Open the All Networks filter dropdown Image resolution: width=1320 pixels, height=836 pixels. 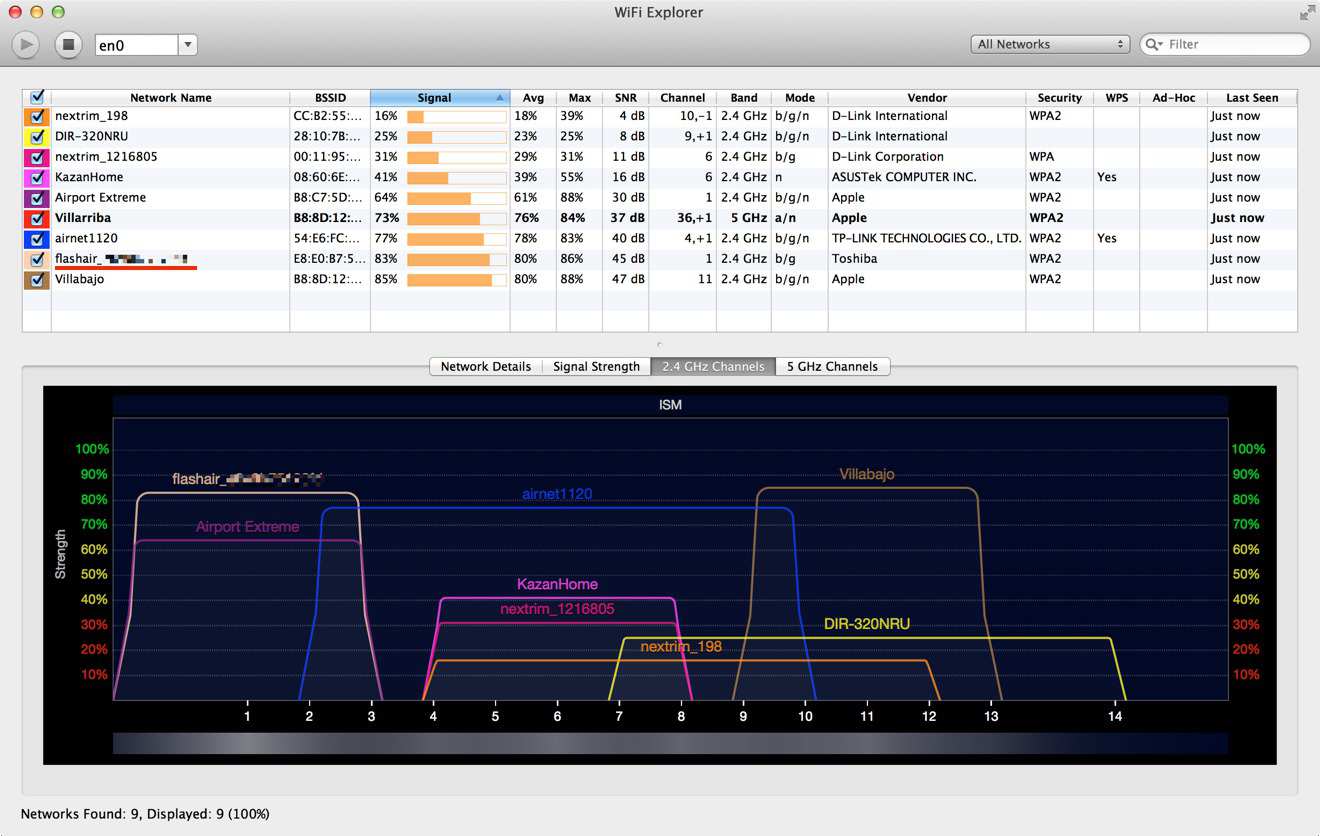pos(1050,44)
